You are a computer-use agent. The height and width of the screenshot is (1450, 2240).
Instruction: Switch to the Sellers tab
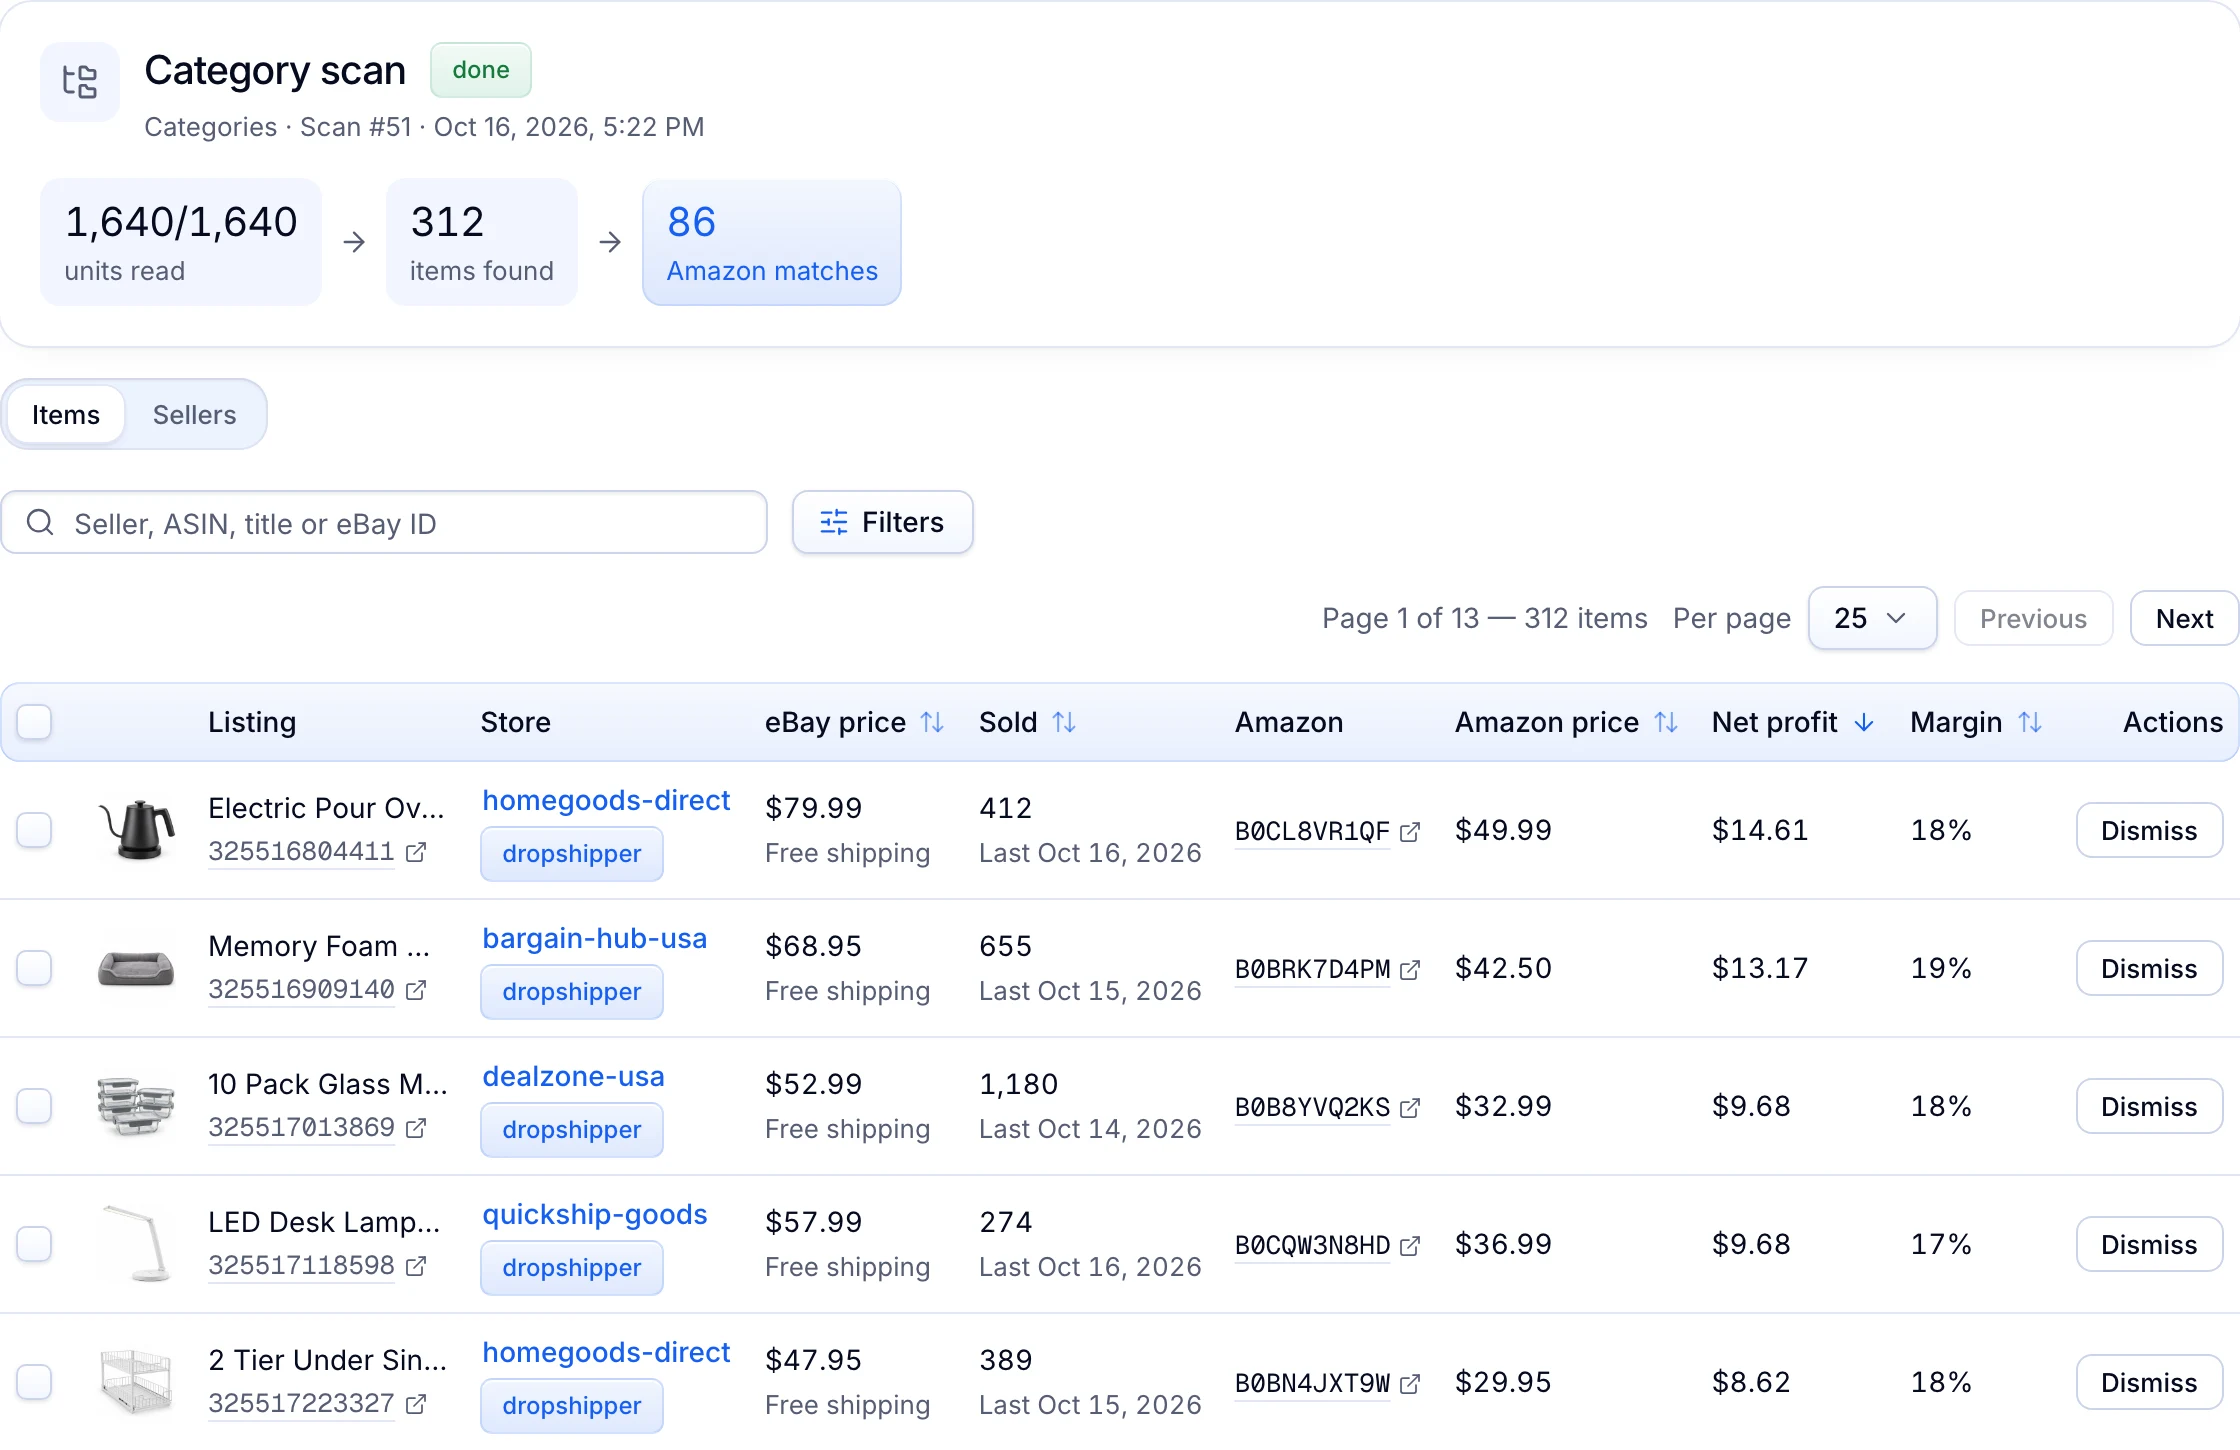pyautogui.click(x=194, y=414)
